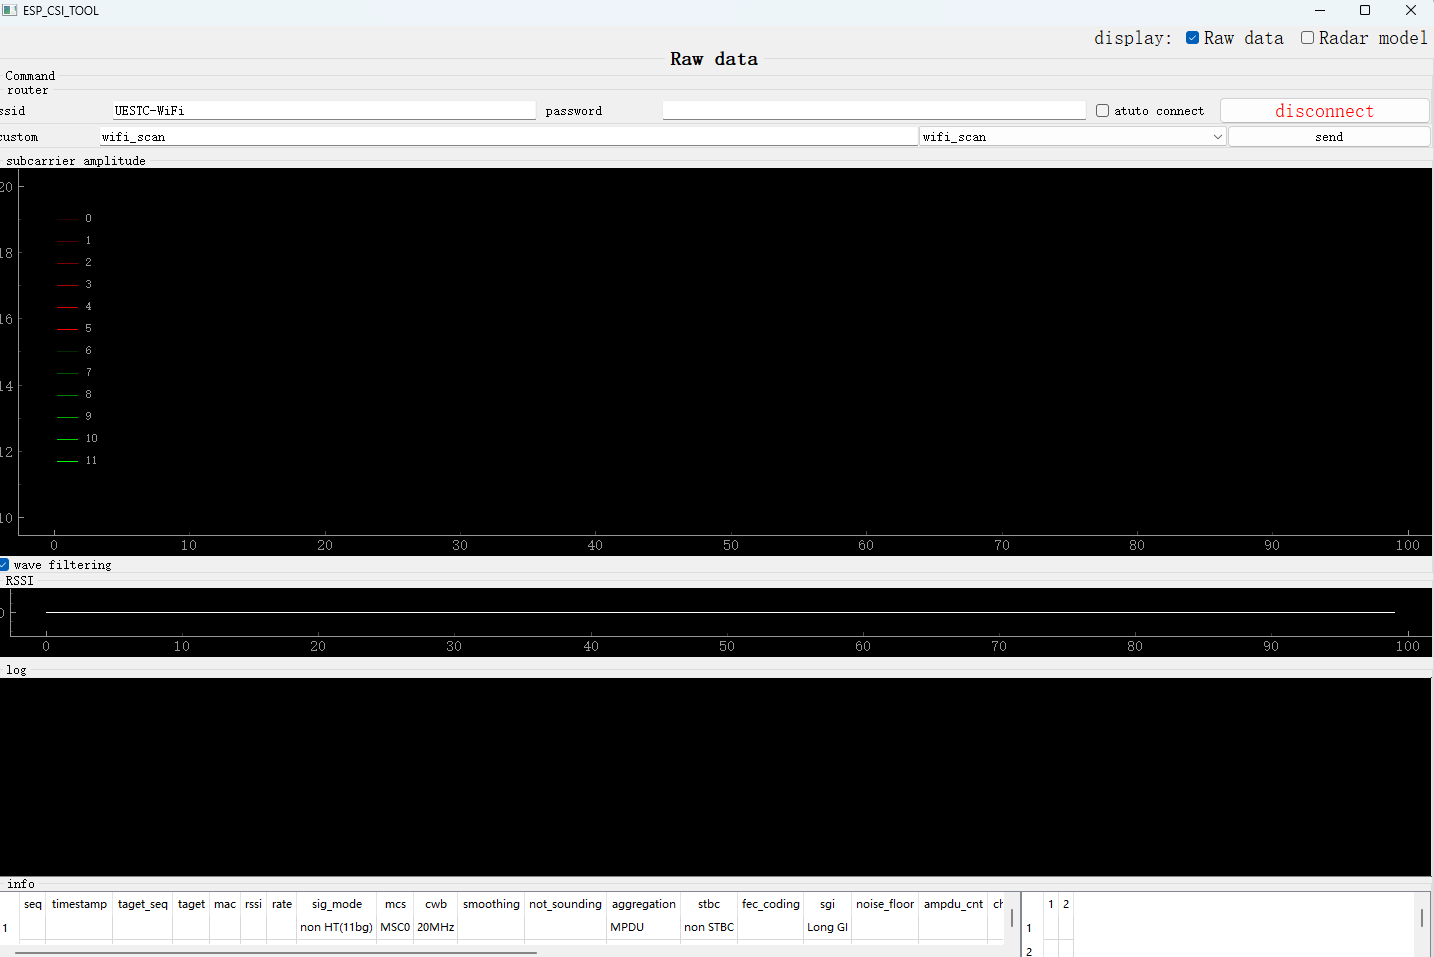Select the 'Long GI' table cell
1434x957 pixels.
pyautogui.click(x=827, y=927)
